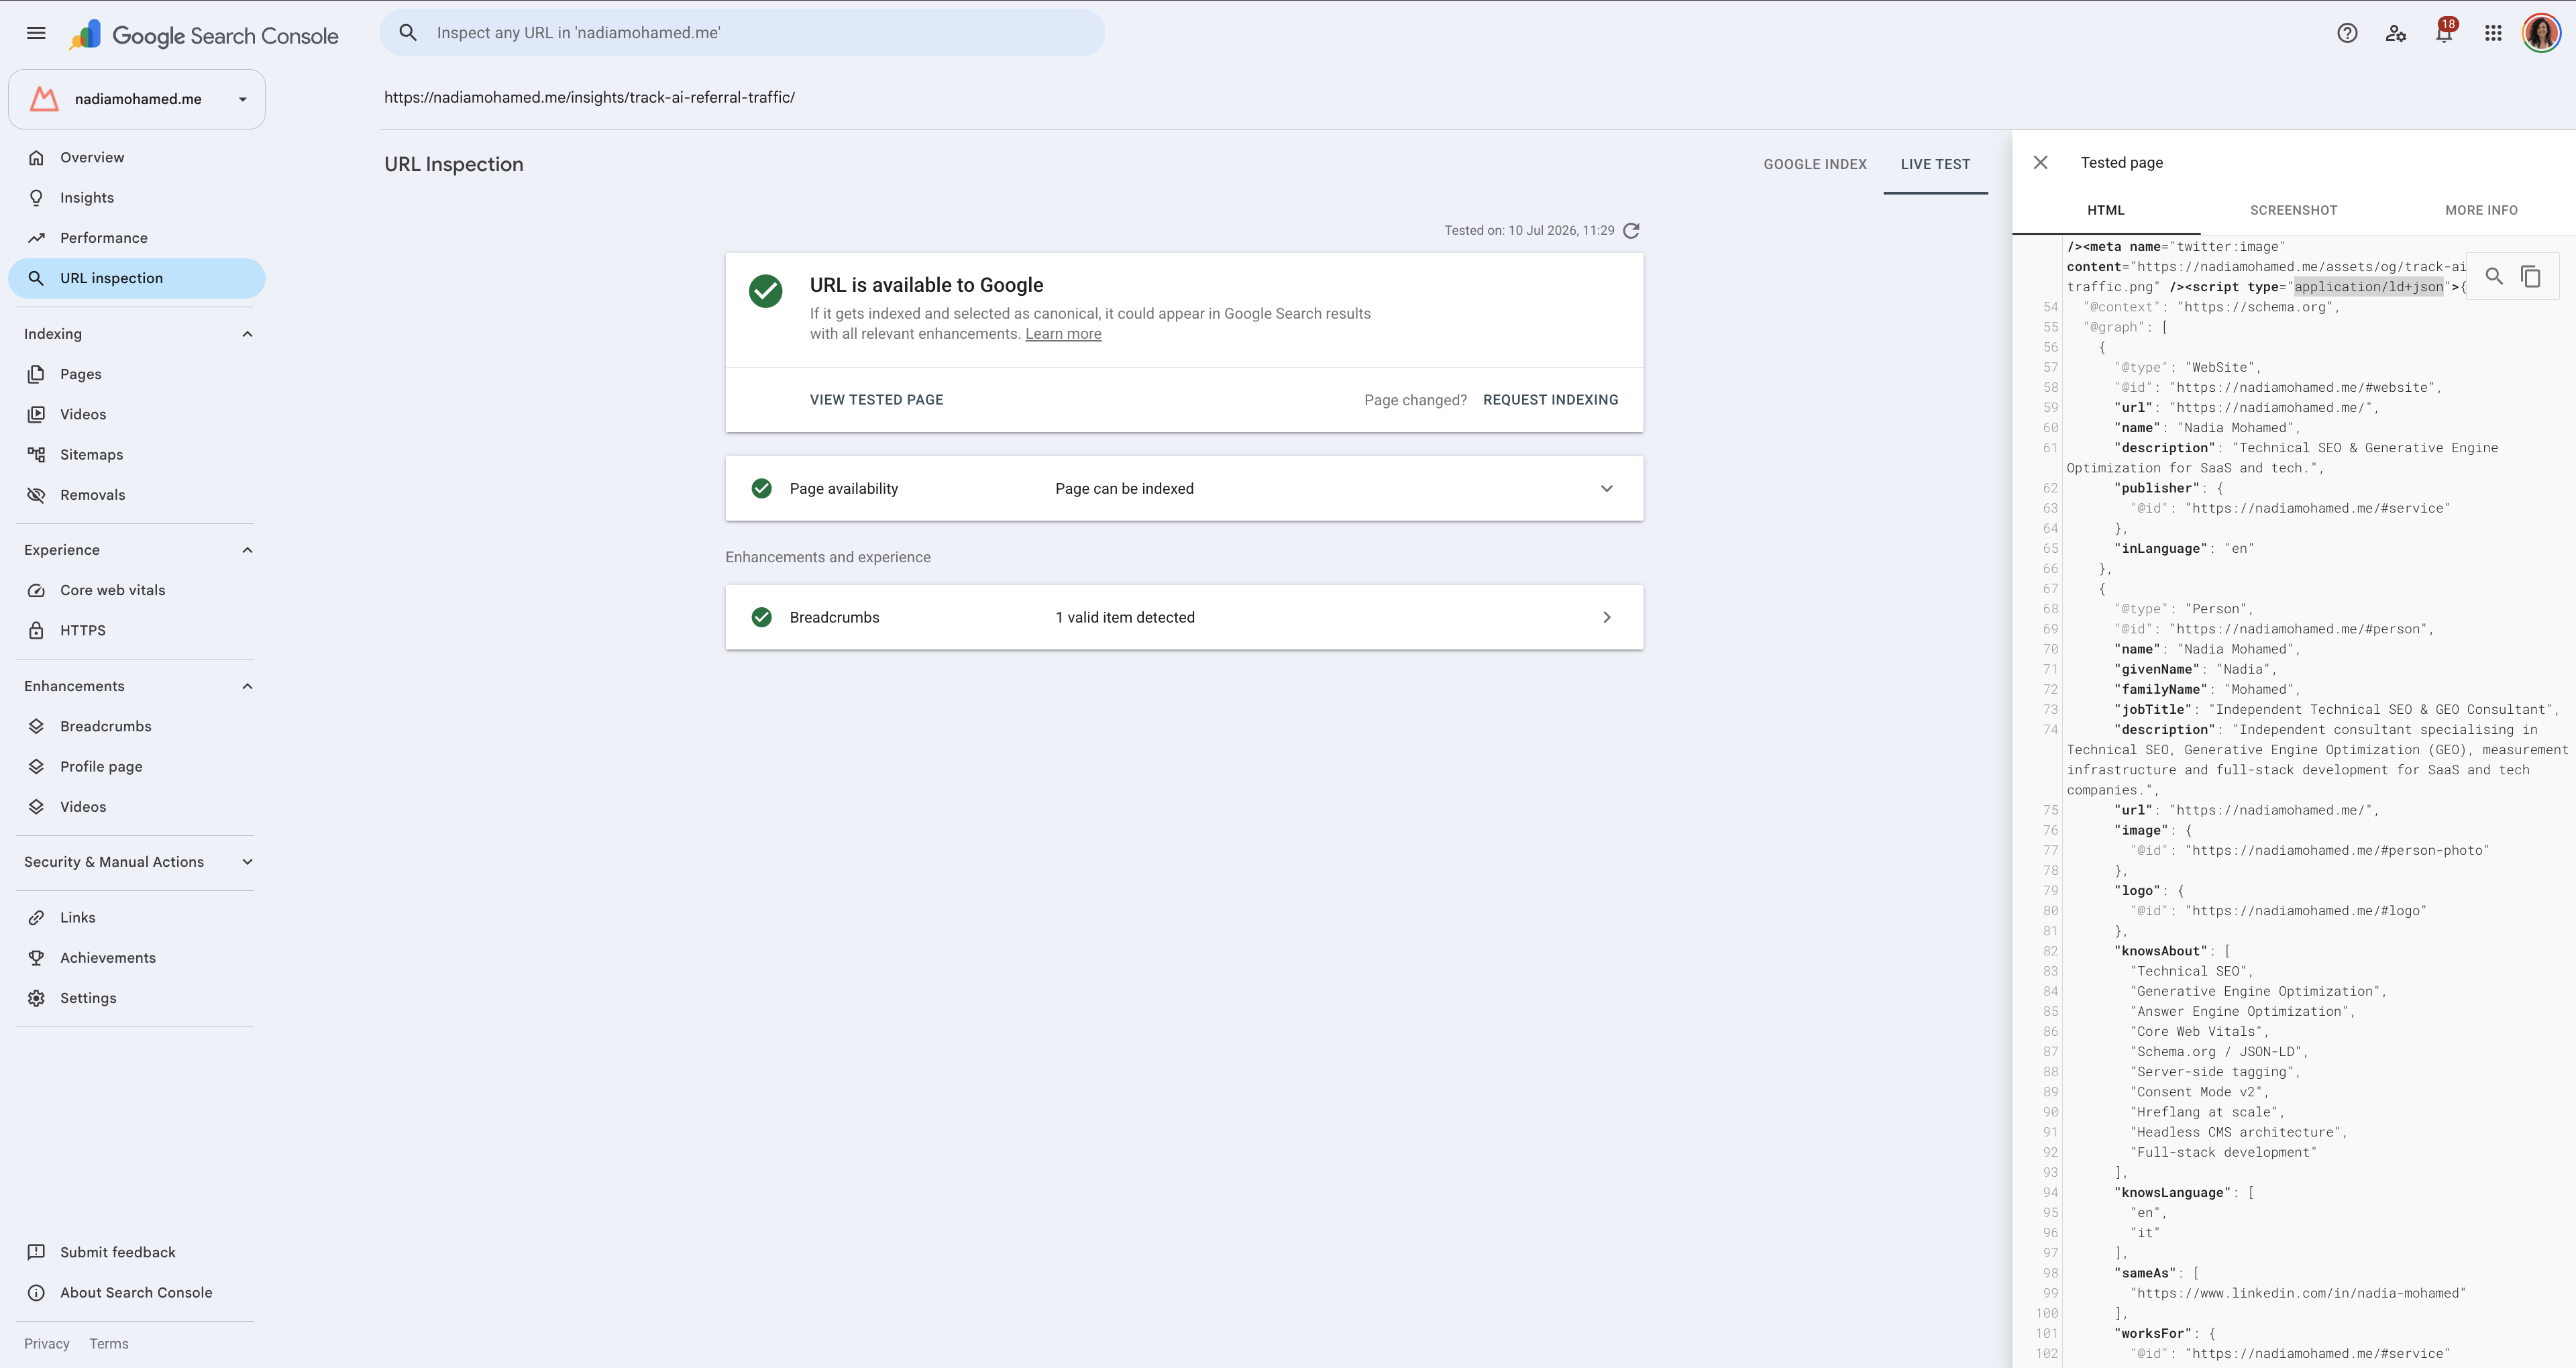This screenshot has height=1368, width=2576.
Task: Expand the Page availability card
Action: point(1184,488)
